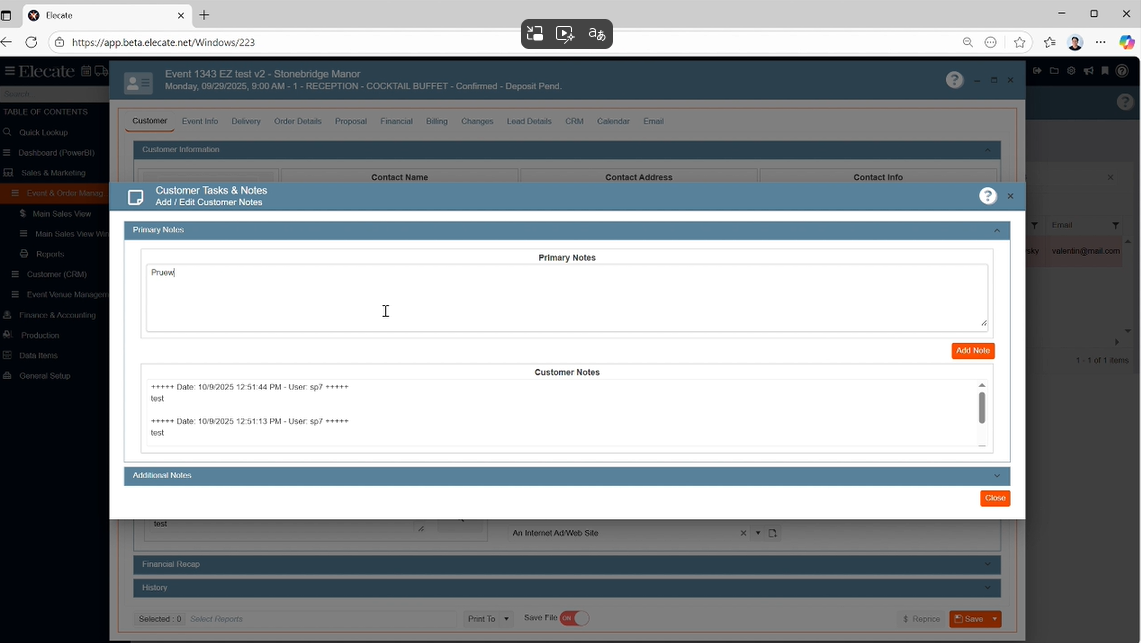Click inside the Primary Notes text area

(x=566, y=297)
